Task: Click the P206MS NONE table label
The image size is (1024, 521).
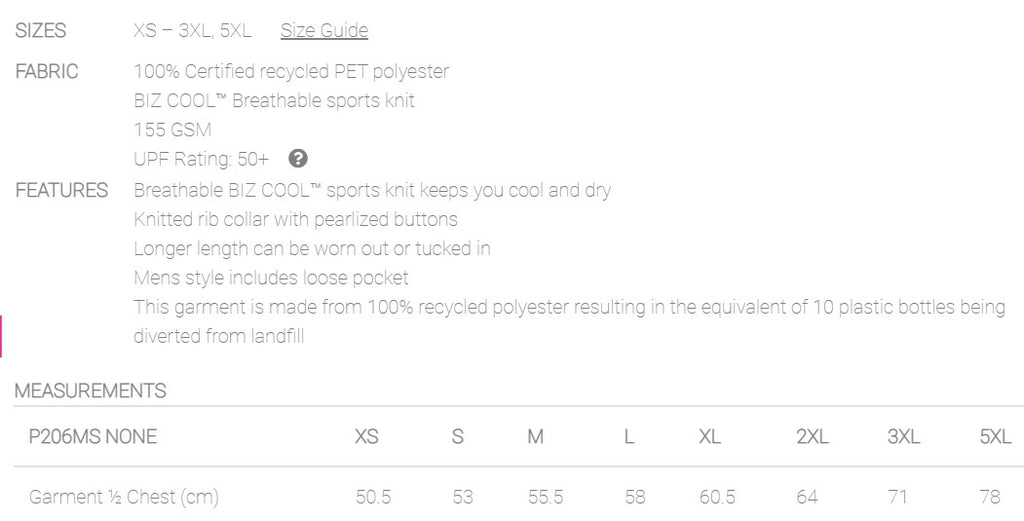Action: tap(93, 437)
